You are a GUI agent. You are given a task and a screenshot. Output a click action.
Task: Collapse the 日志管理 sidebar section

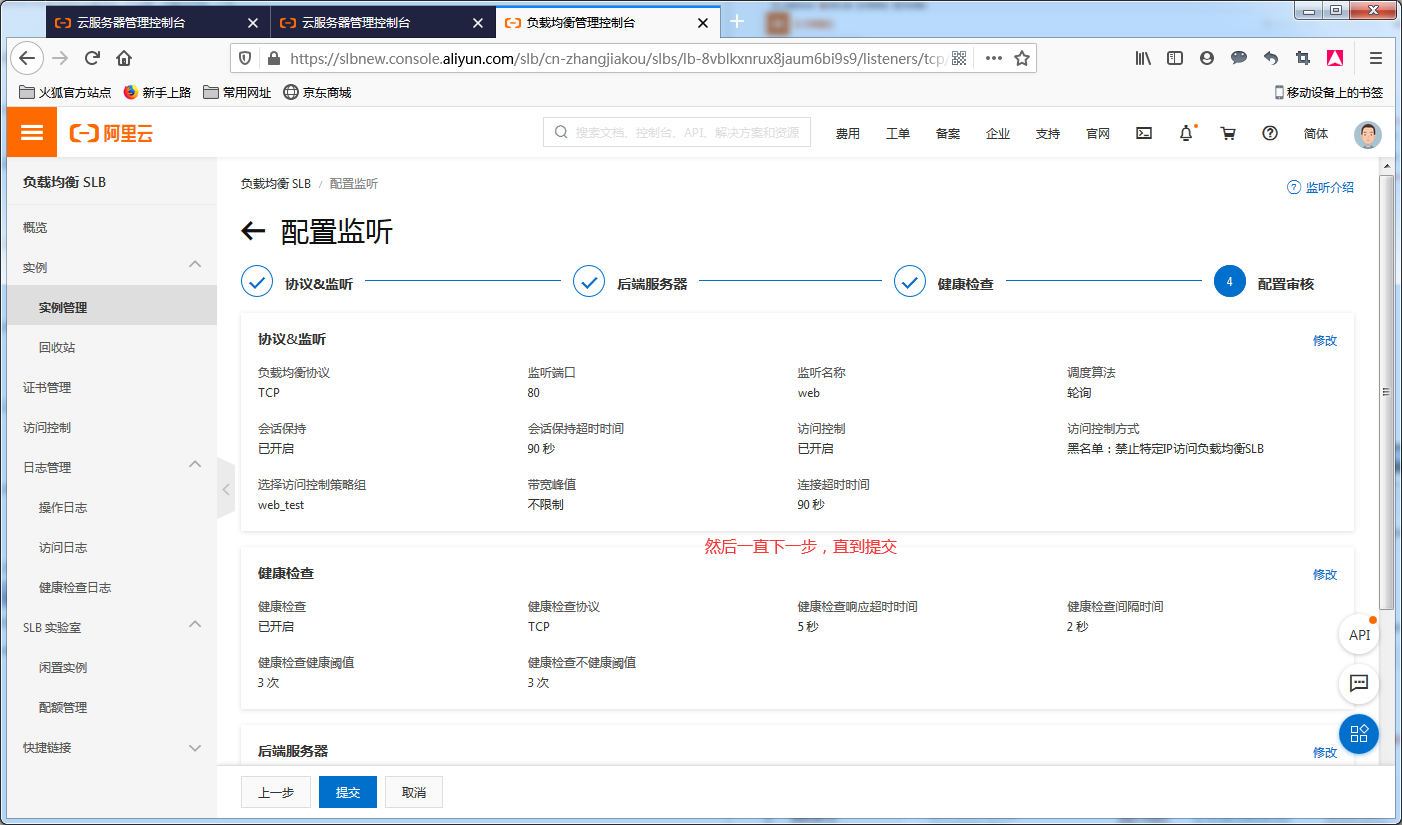[193, 463]
